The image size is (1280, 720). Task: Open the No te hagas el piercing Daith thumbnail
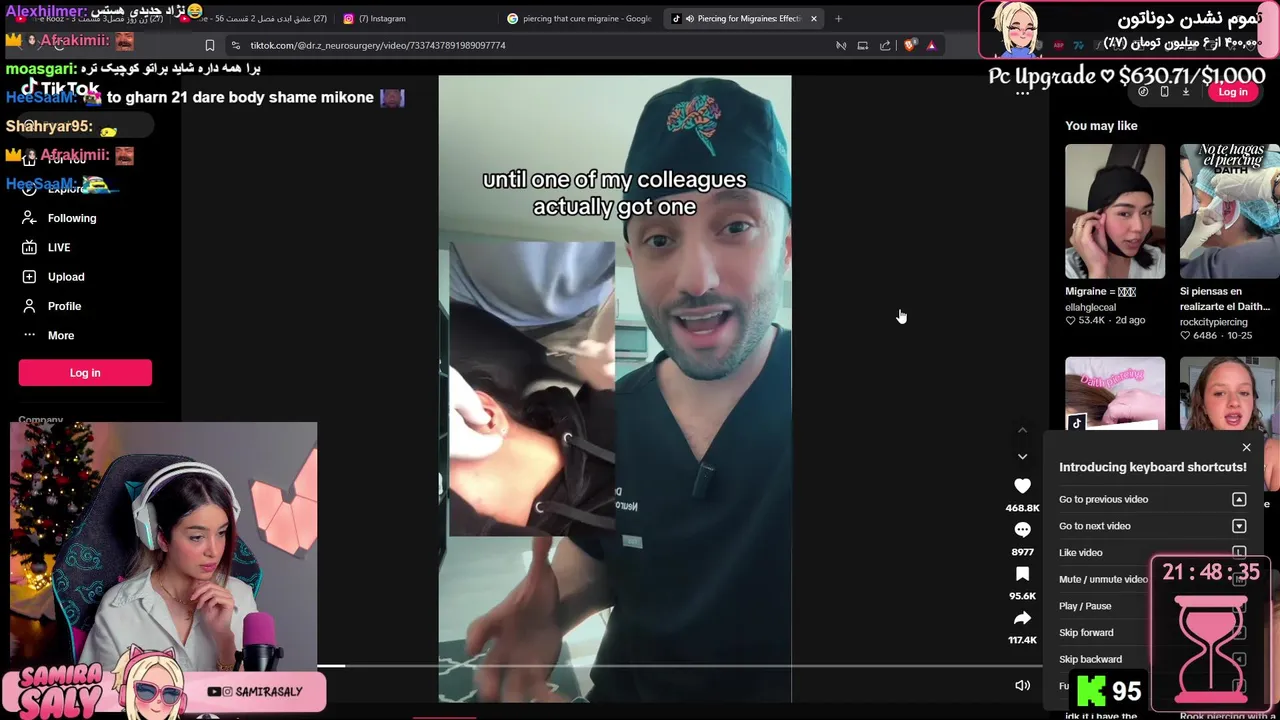[x=1229, y=211]
